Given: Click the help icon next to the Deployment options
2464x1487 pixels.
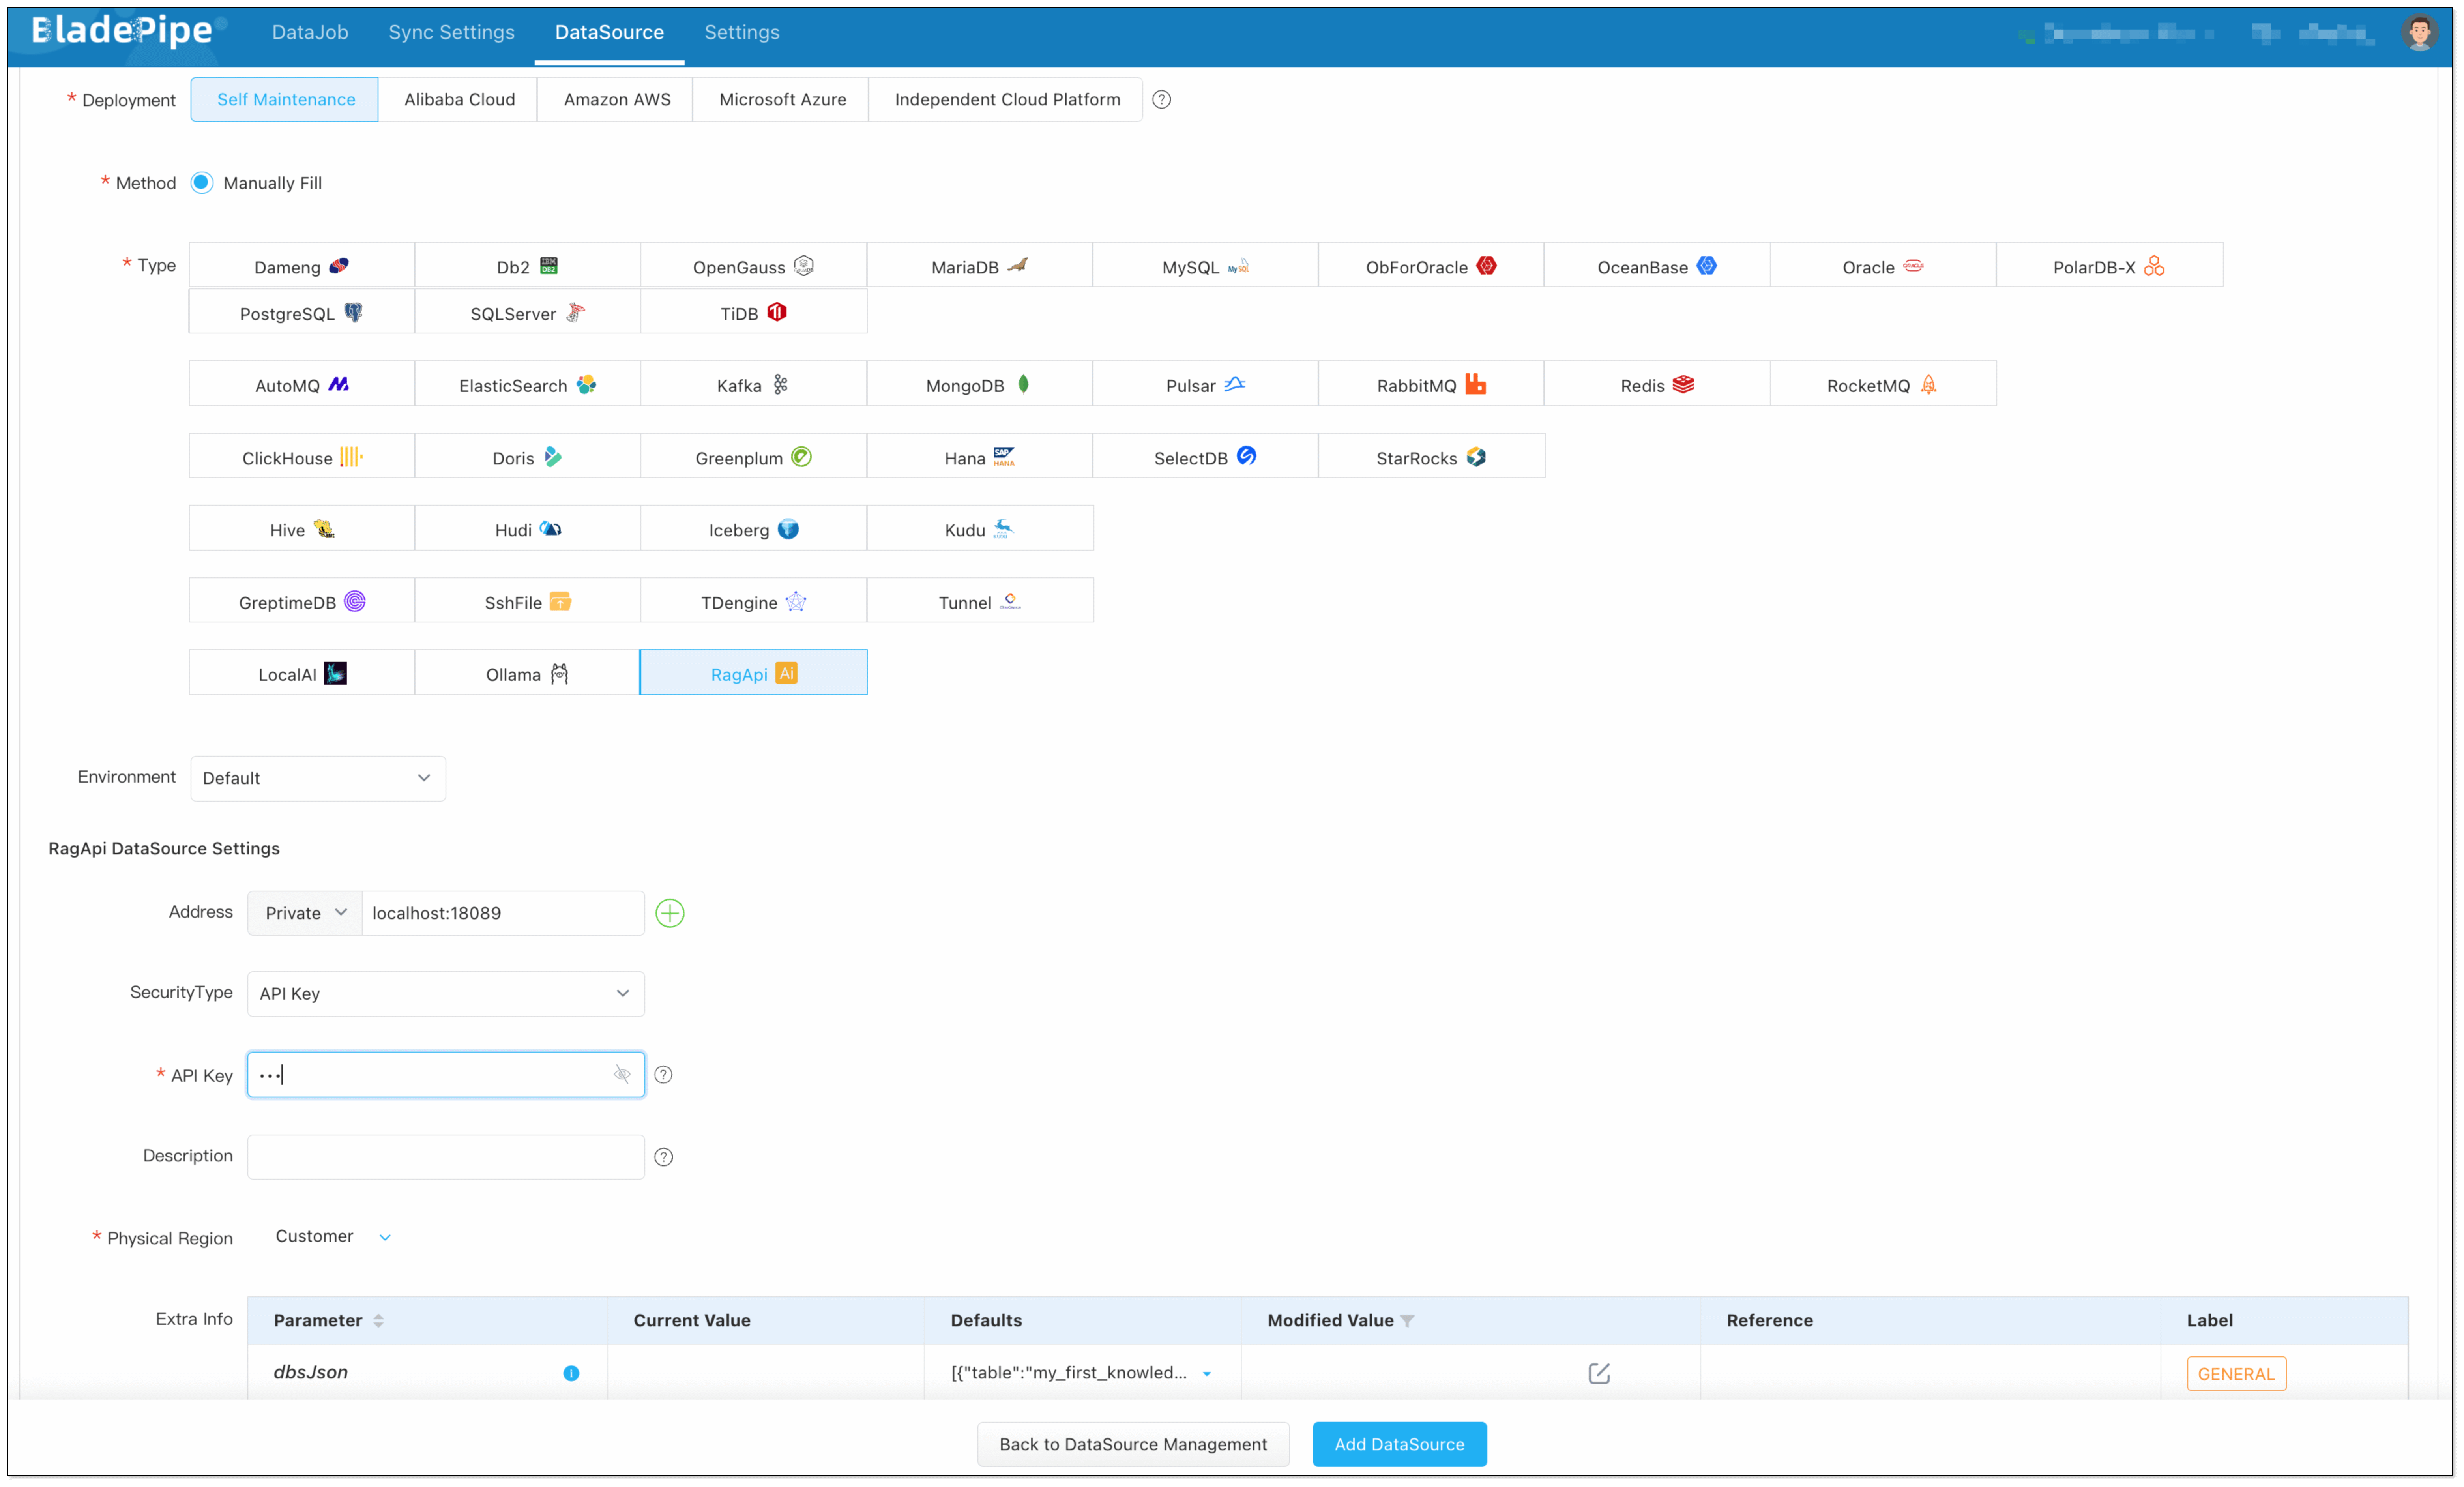Looking at the screenshot, I should tap(1161, 99).
